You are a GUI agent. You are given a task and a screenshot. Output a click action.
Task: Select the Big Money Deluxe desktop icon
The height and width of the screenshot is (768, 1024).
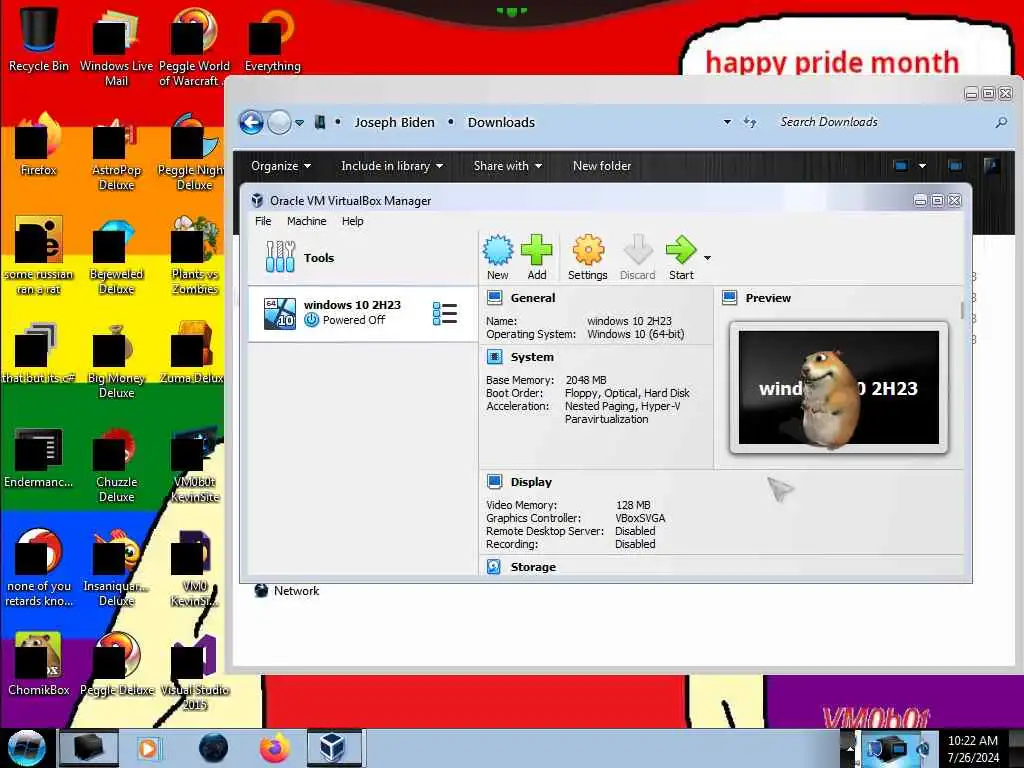(x=116, y=360)
